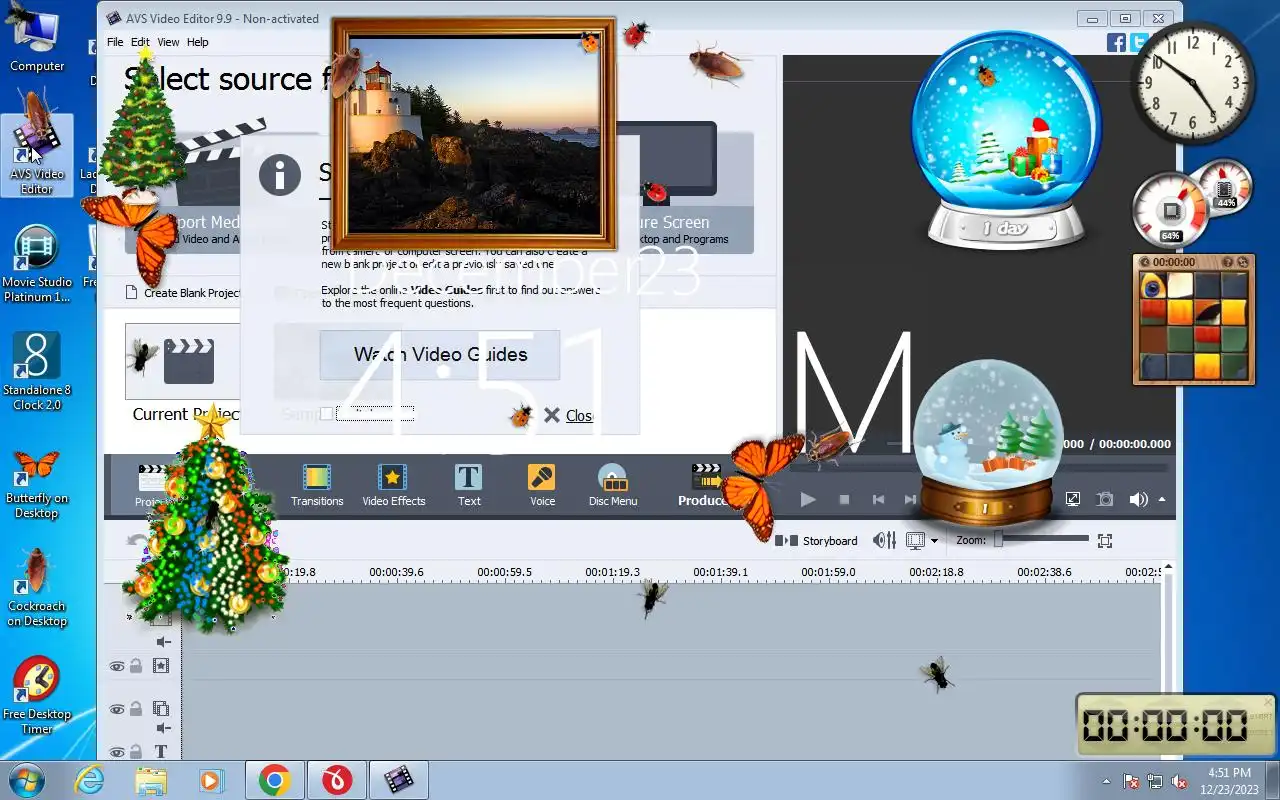Switch preview to full screen
Image resolution: width=1280 pixels, height=800 pixels.
click(1072, 499)
